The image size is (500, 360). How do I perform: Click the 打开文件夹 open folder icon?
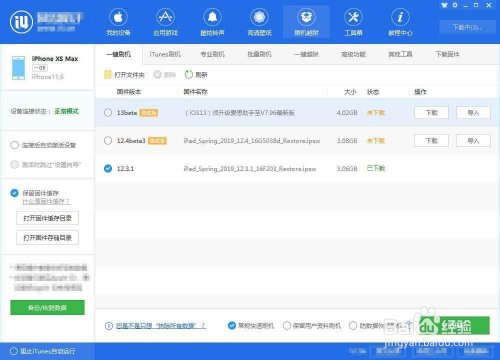click(x=107, y=75)
